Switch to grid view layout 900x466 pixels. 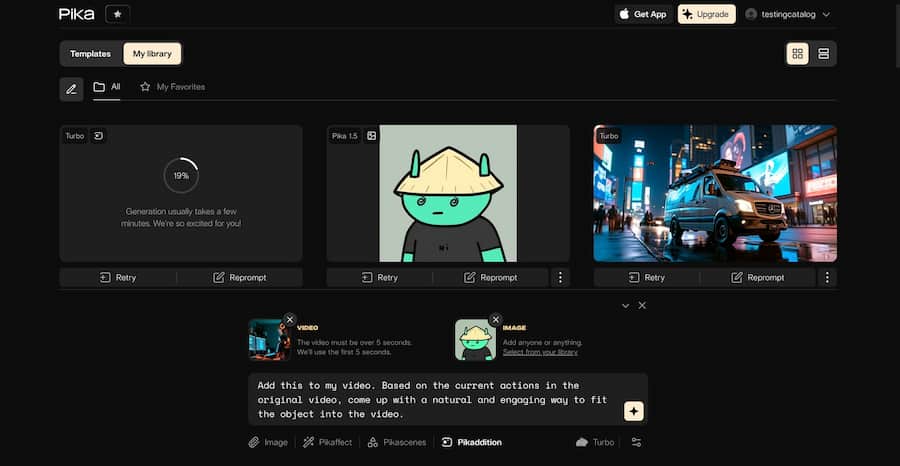click(797, 53)
